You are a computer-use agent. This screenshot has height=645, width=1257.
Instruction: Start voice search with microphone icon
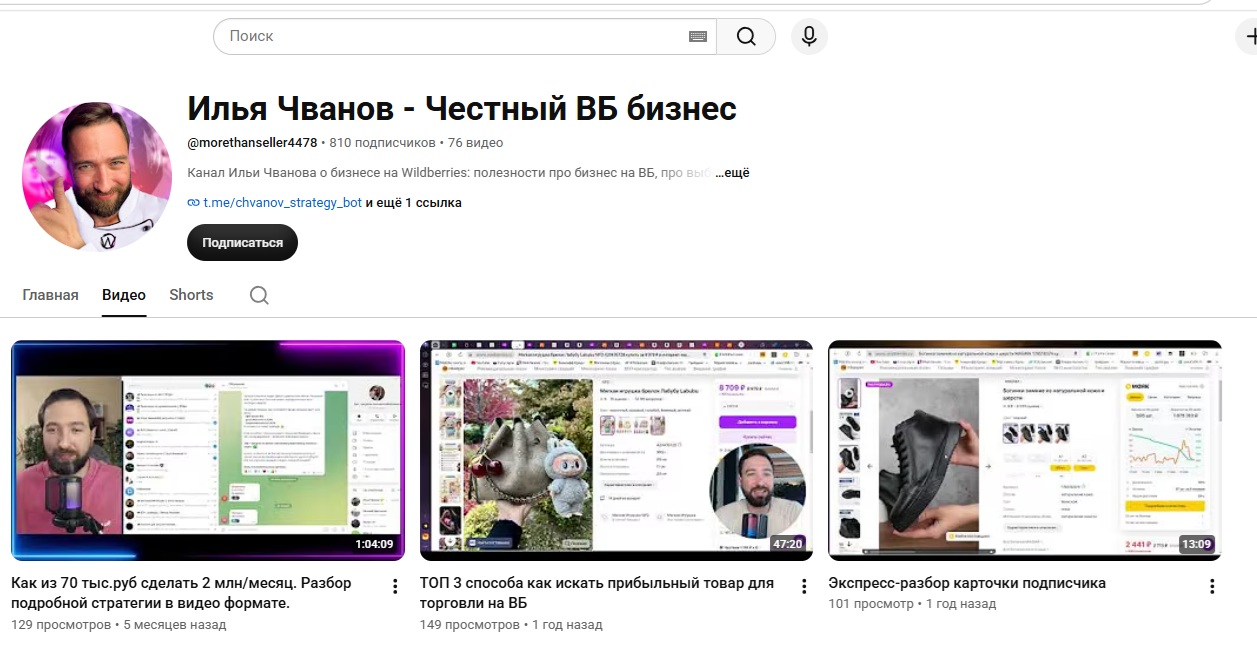coord(809,37)
